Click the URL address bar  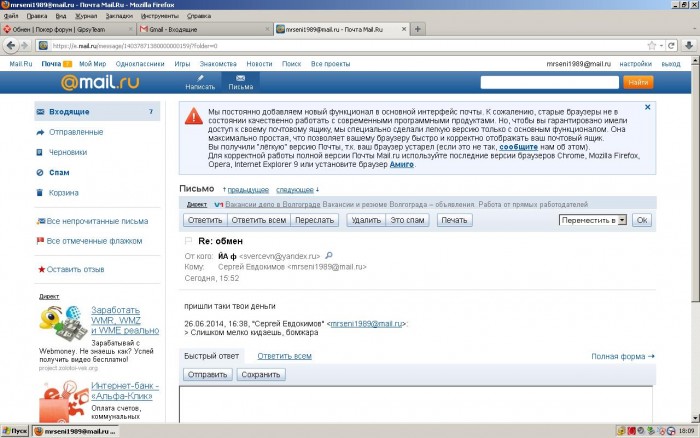[348, 46]
